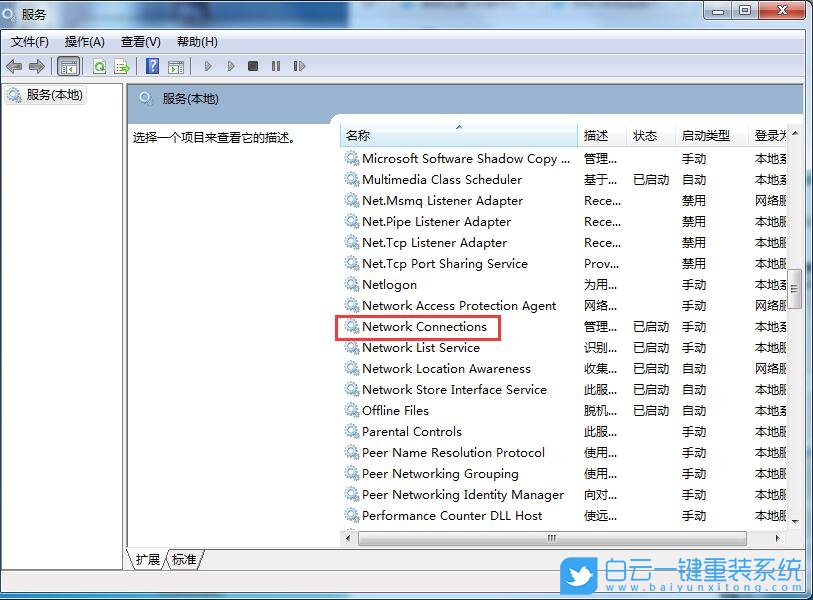Switch to the 标准 tab
Image resolution: width=813 pixels, height=600 pixels.
[x=183, y=561]
